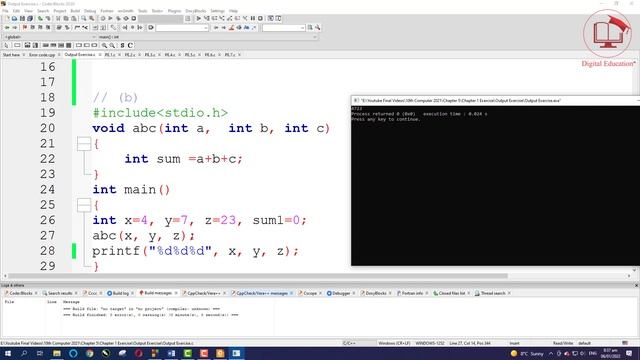
Task: Open the Build menu
Action: click(x=76, y=11)
